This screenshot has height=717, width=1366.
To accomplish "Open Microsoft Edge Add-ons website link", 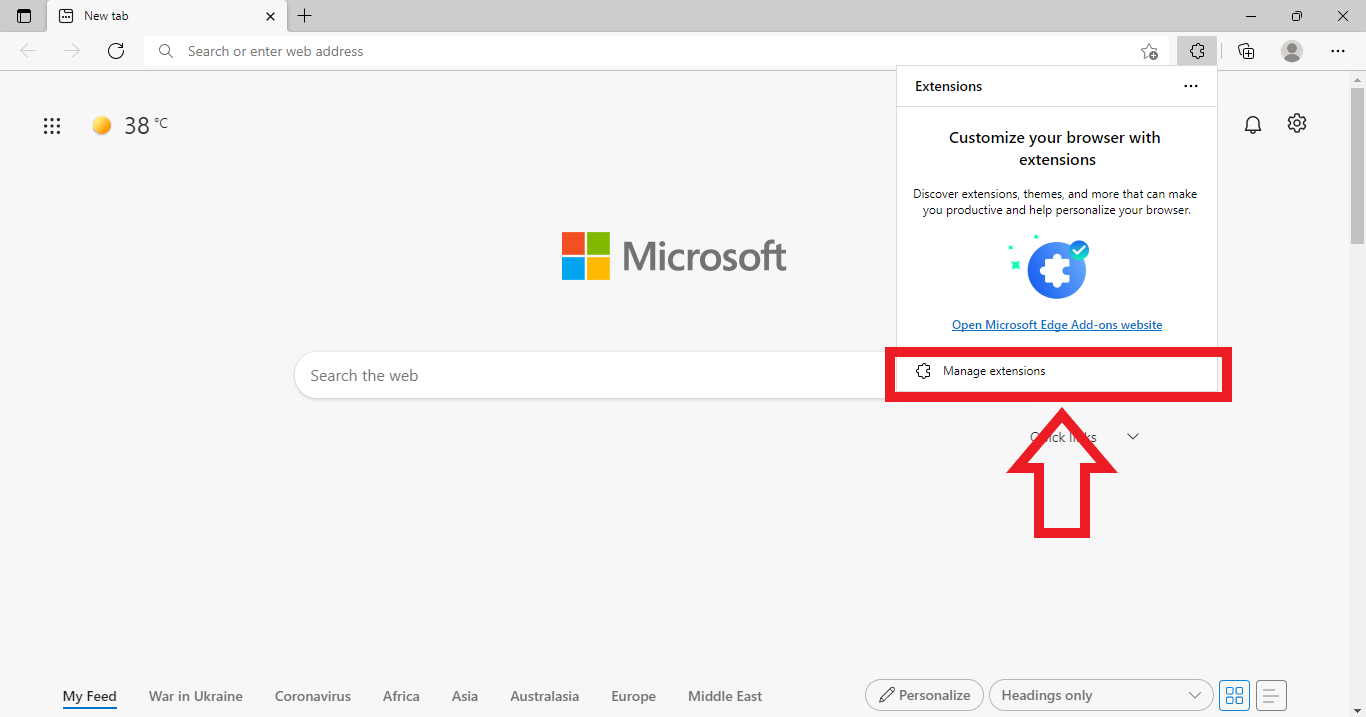I will coord(1057,324).
